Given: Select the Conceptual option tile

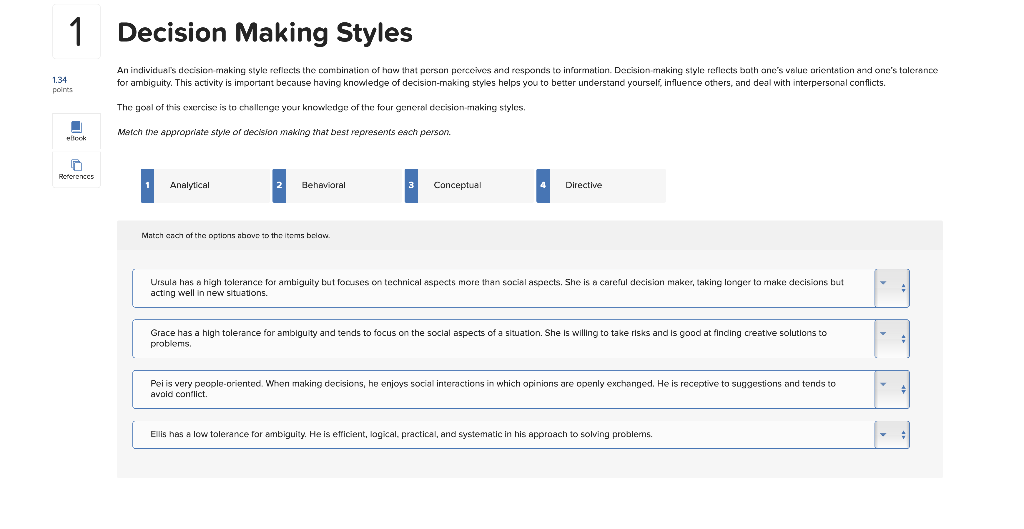Looking at the screenshot, I should tap(470, 185).
